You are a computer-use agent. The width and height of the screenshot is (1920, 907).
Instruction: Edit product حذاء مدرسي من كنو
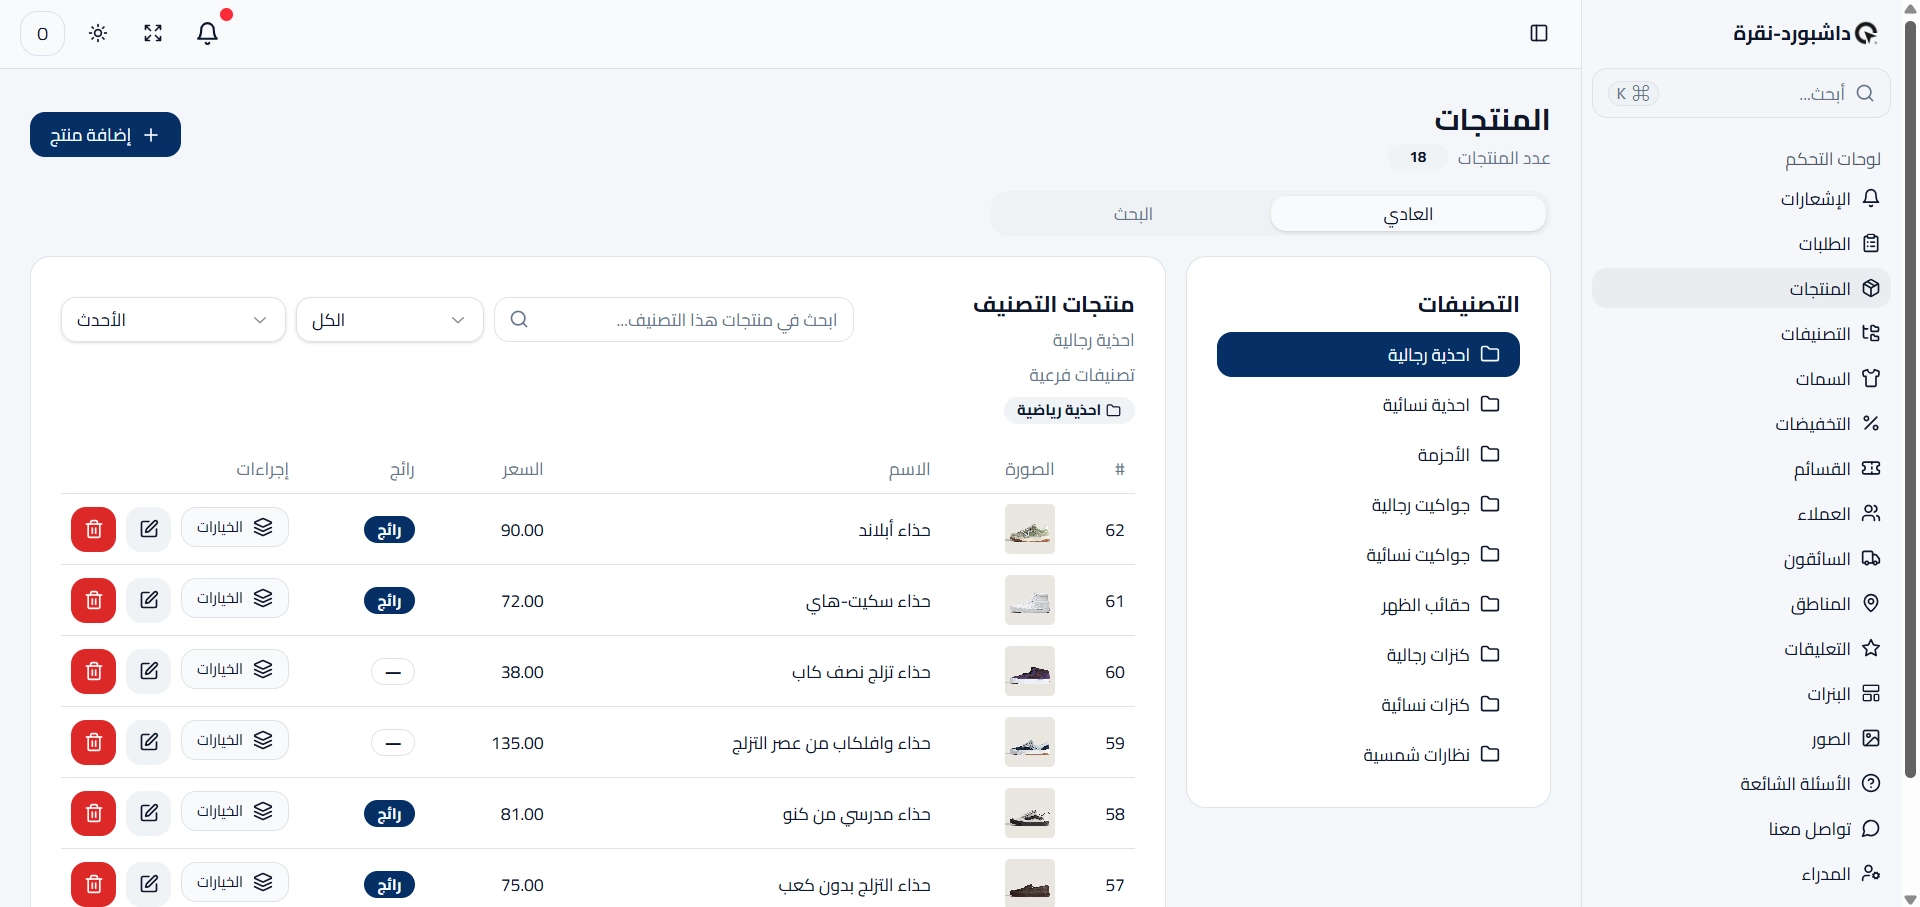click(149, 813)
